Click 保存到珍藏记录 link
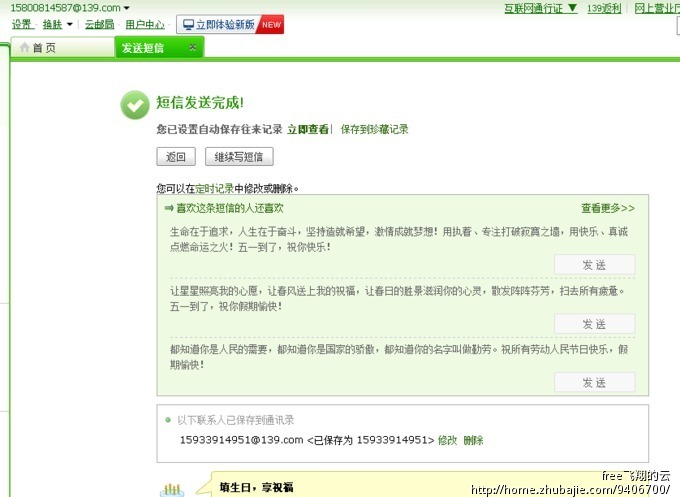The height and width of the screenshot is (497, 680). 375,129
